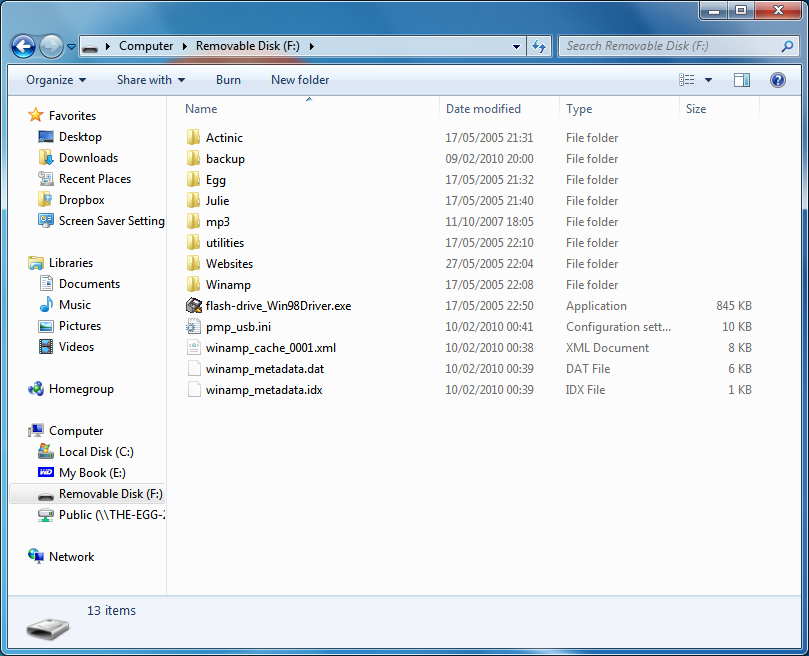809x656 pixels.
Task: Toggle the preview pane button
Action: coord(742,80)
